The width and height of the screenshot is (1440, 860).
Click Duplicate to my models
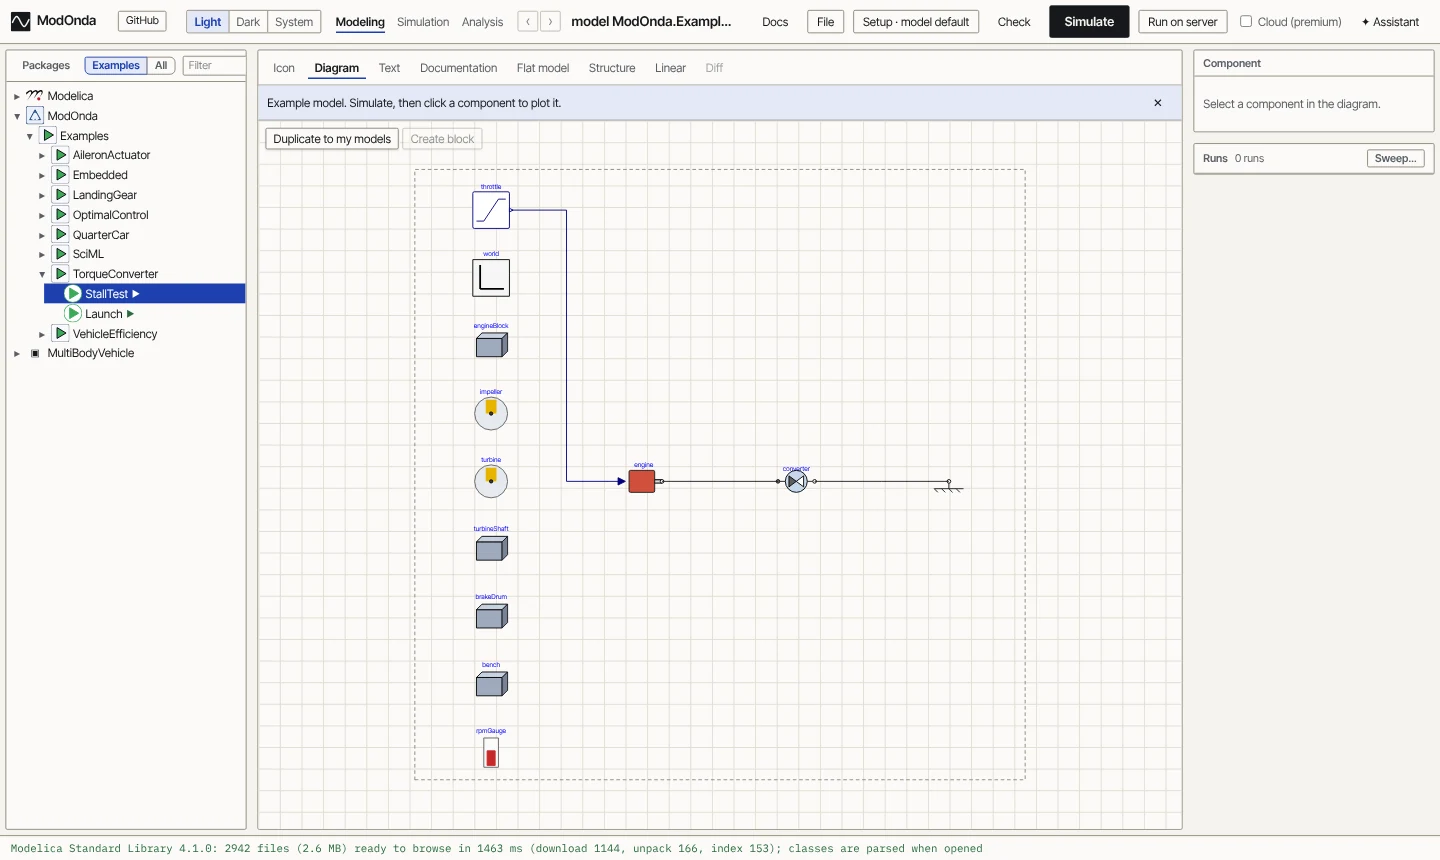(332, 139)
